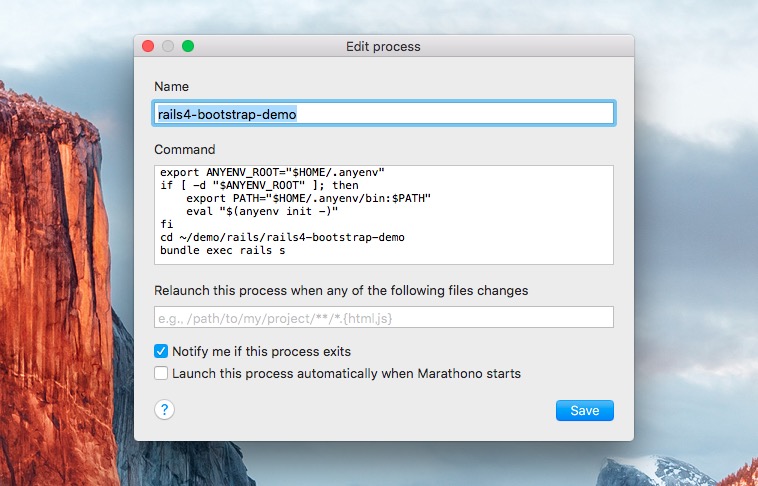Click the green zoom window button
The image size is (758, 486).
tap(188, 46)
